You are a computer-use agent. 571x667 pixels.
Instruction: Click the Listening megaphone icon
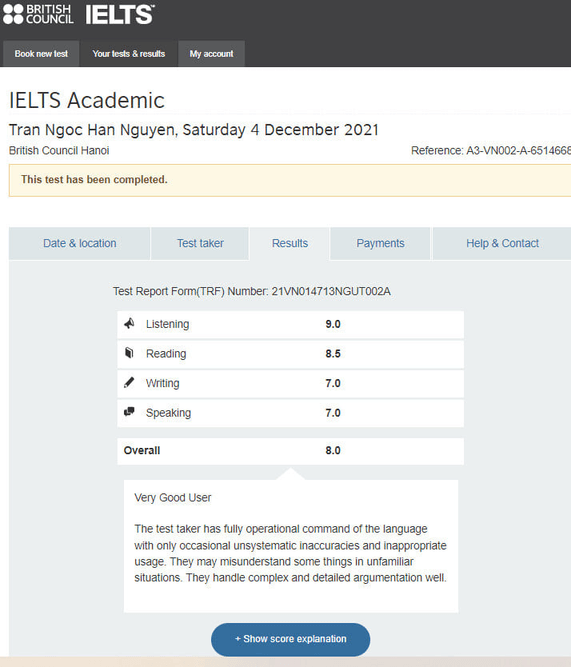click(x=129, y=323)
